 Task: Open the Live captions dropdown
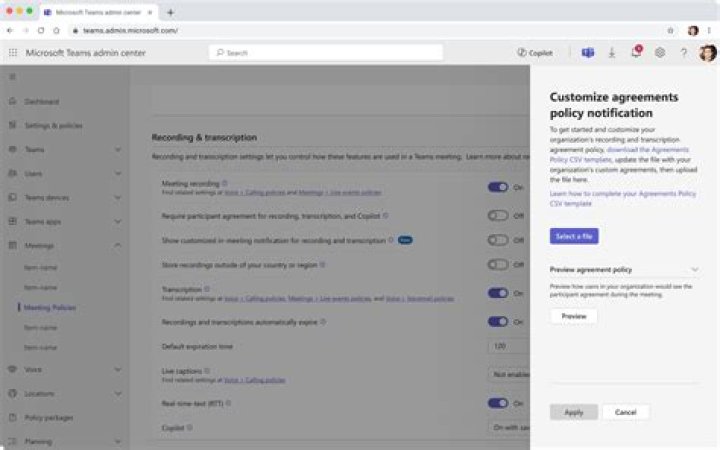(509, 374)
